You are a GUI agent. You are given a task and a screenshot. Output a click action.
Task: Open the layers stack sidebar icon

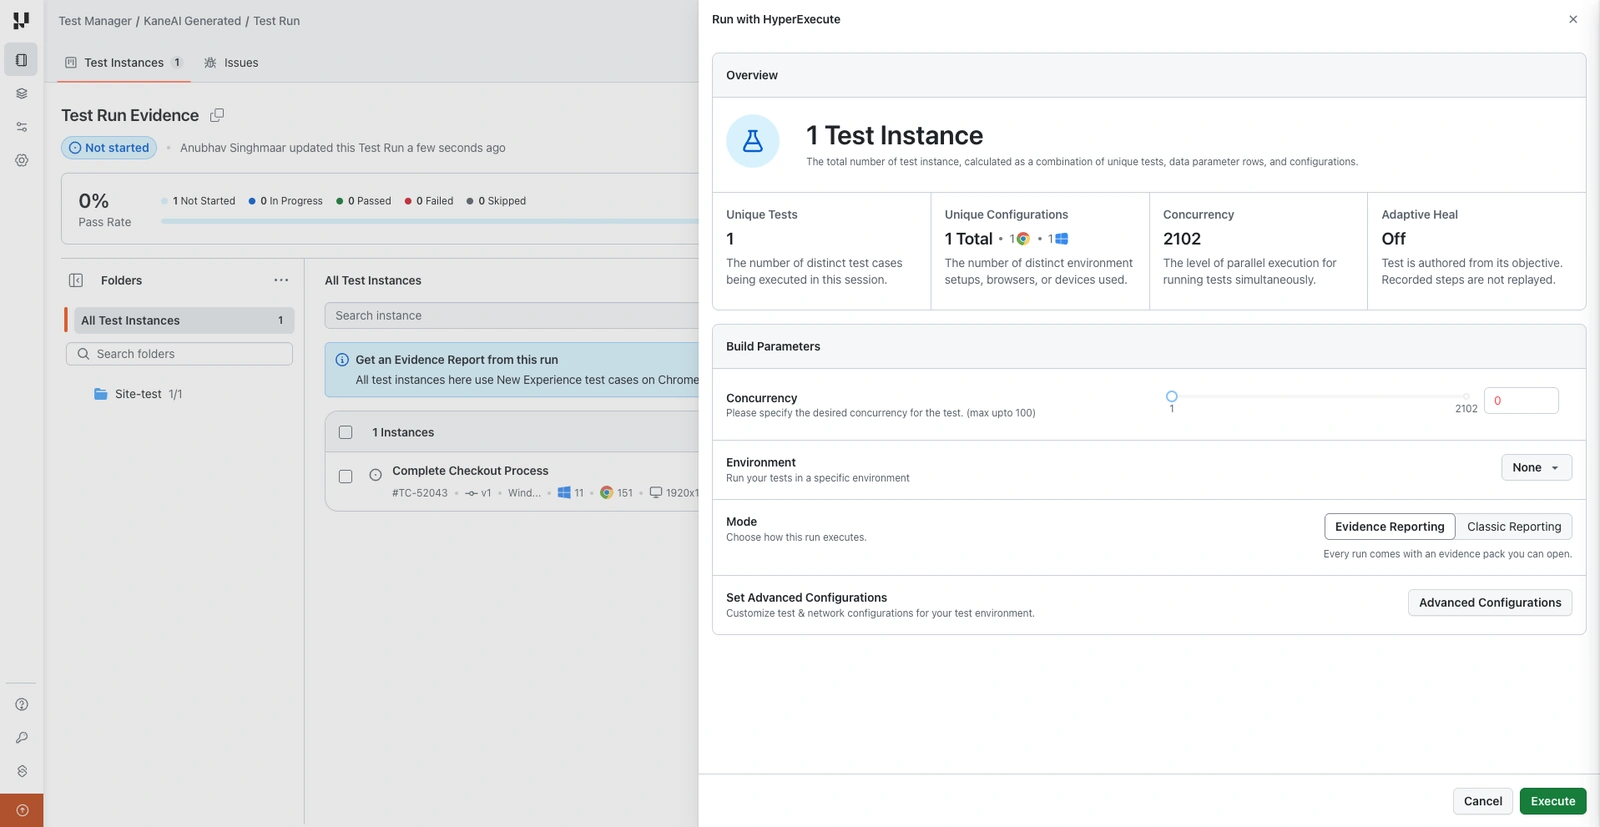21,93
